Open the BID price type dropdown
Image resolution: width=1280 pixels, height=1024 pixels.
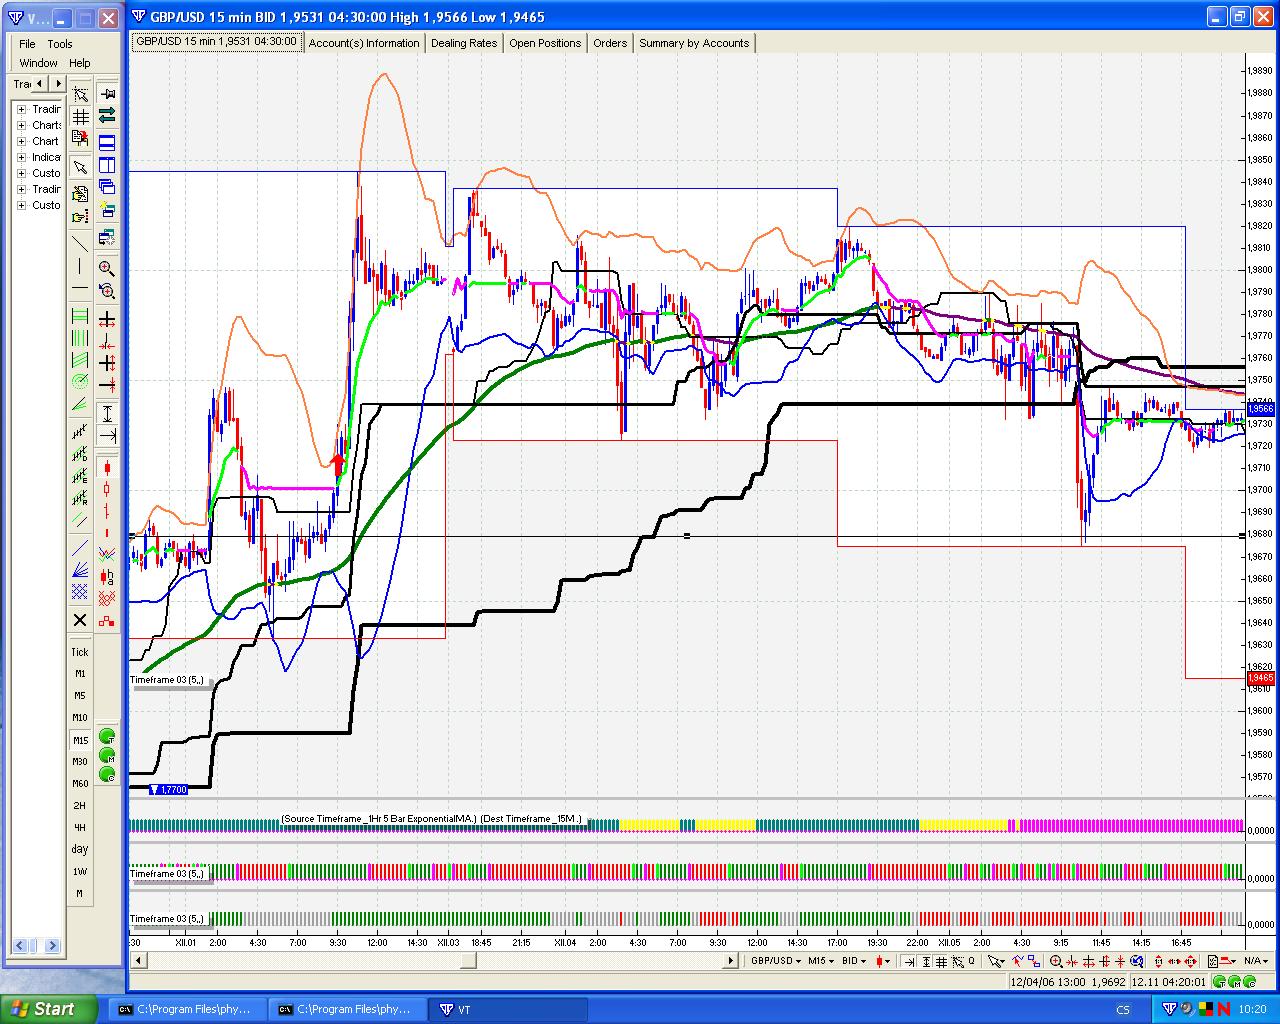854,961
